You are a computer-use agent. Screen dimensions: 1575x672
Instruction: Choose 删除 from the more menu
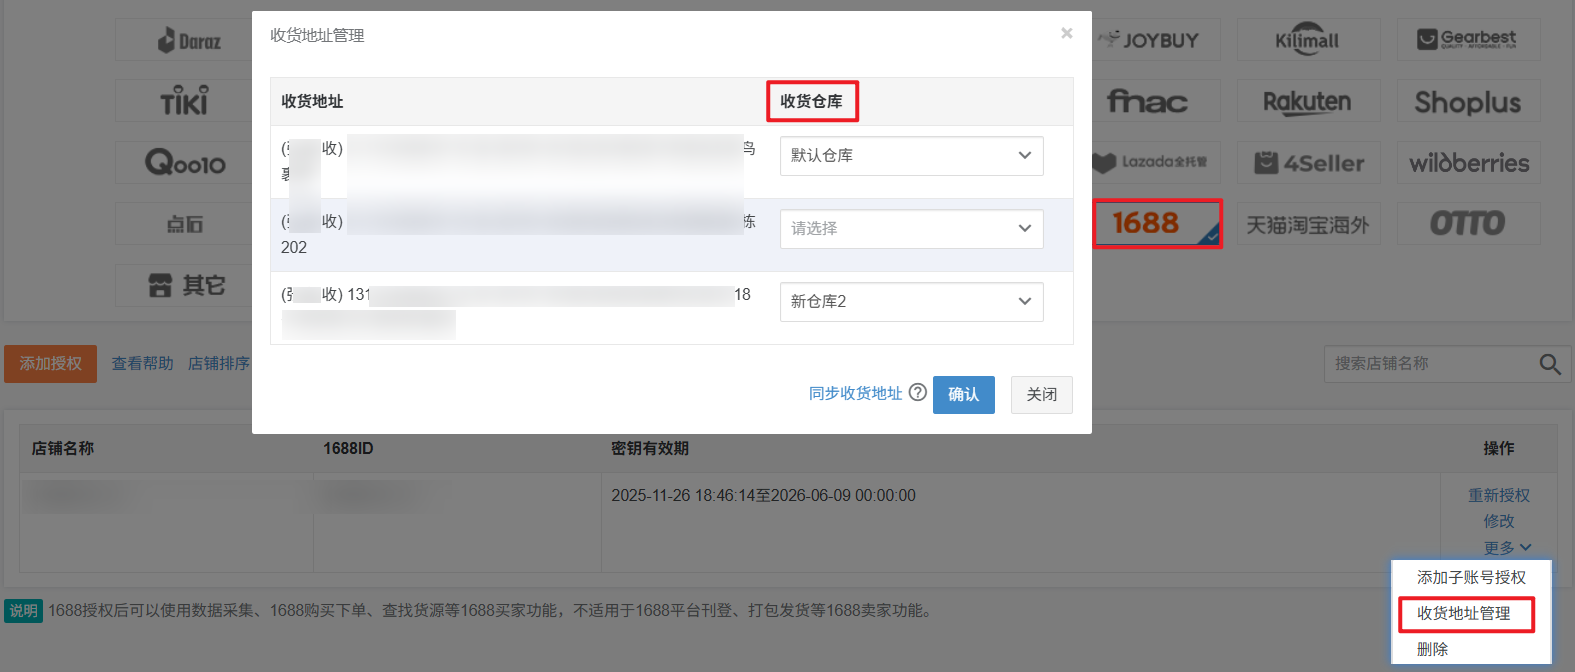1432,649
